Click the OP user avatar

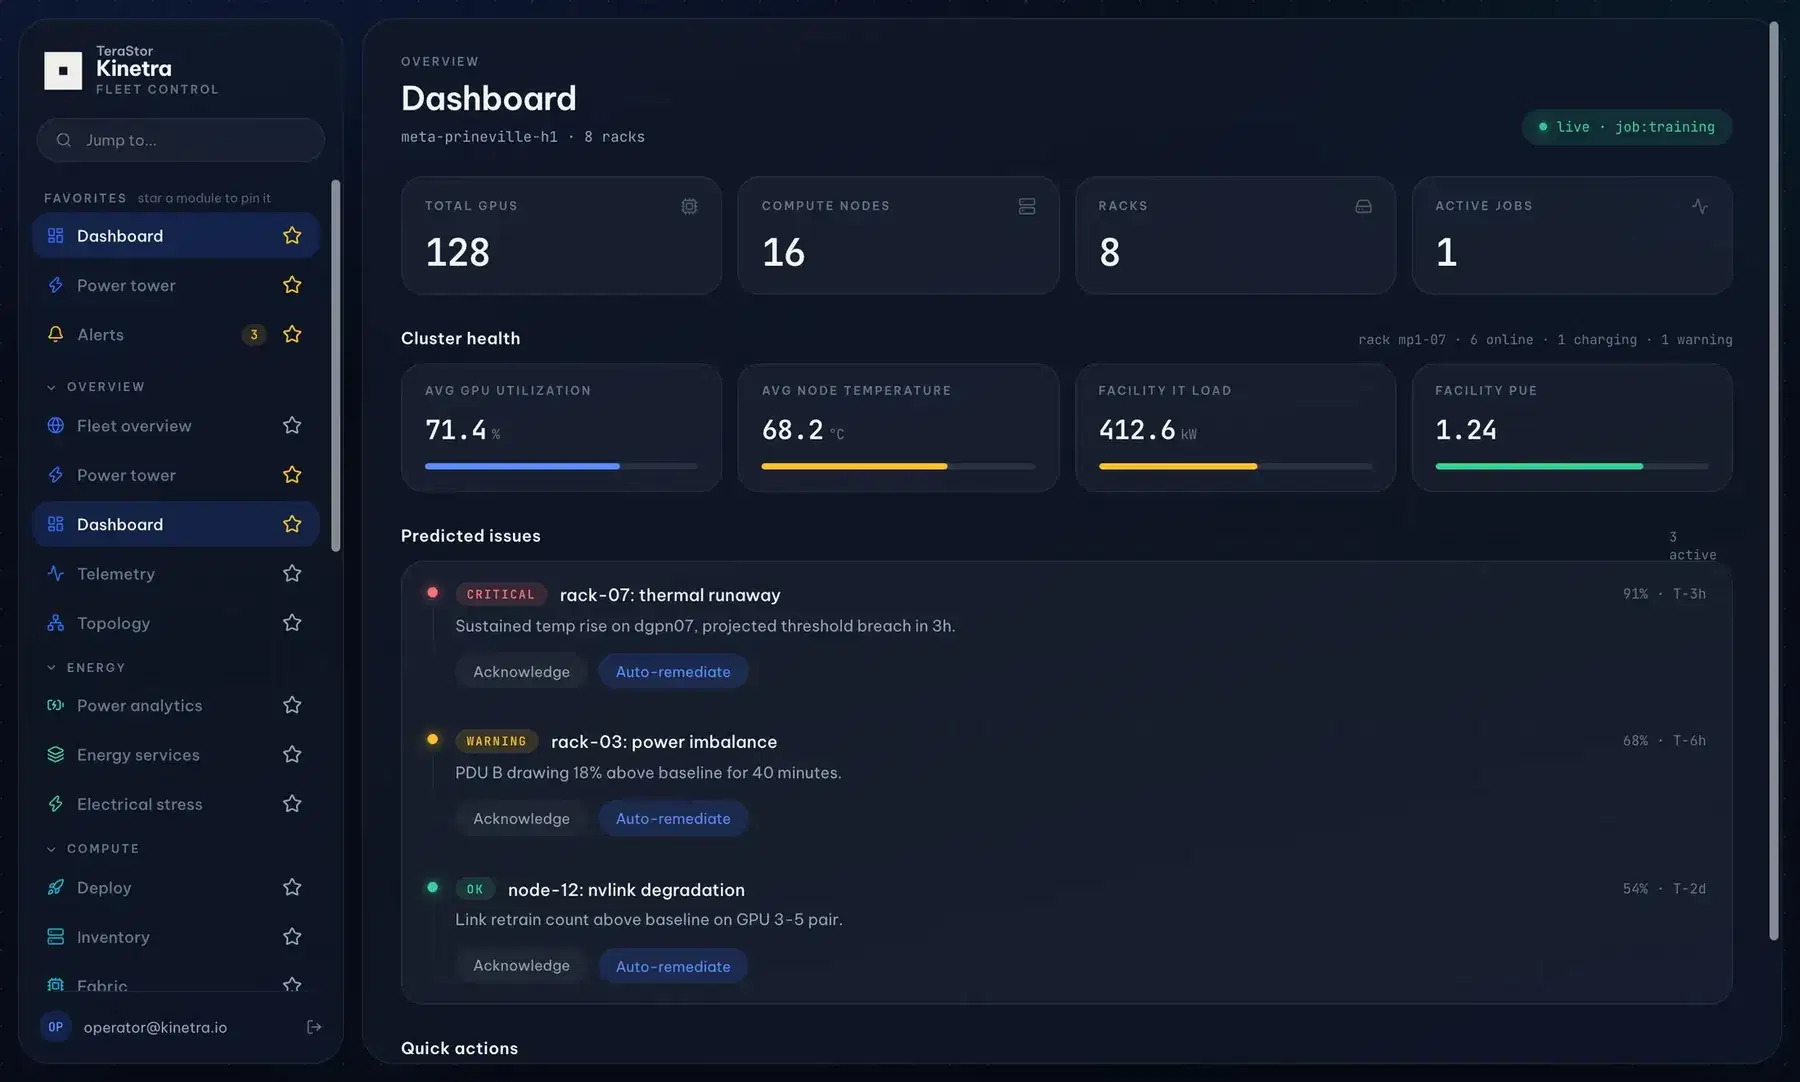click(x=56, y=1027)
